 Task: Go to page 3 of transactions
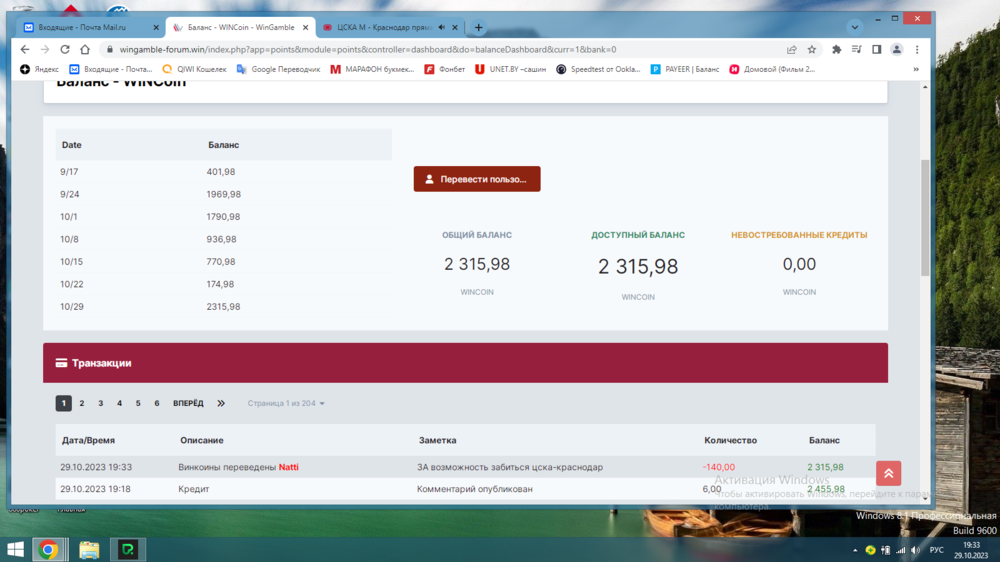(x=100, y=403)
